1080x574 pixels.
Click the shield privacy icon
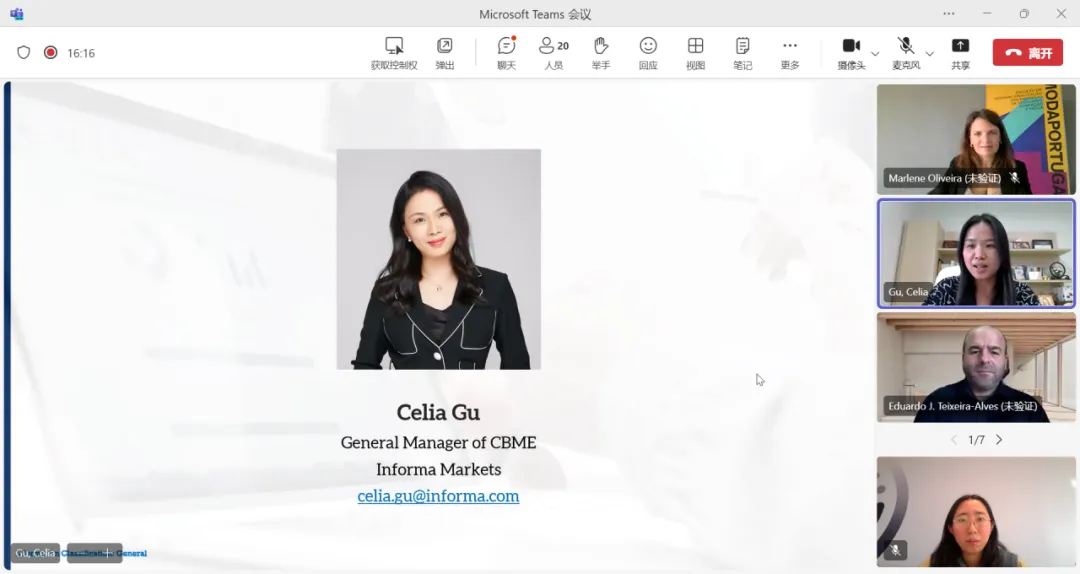[23, 52]
